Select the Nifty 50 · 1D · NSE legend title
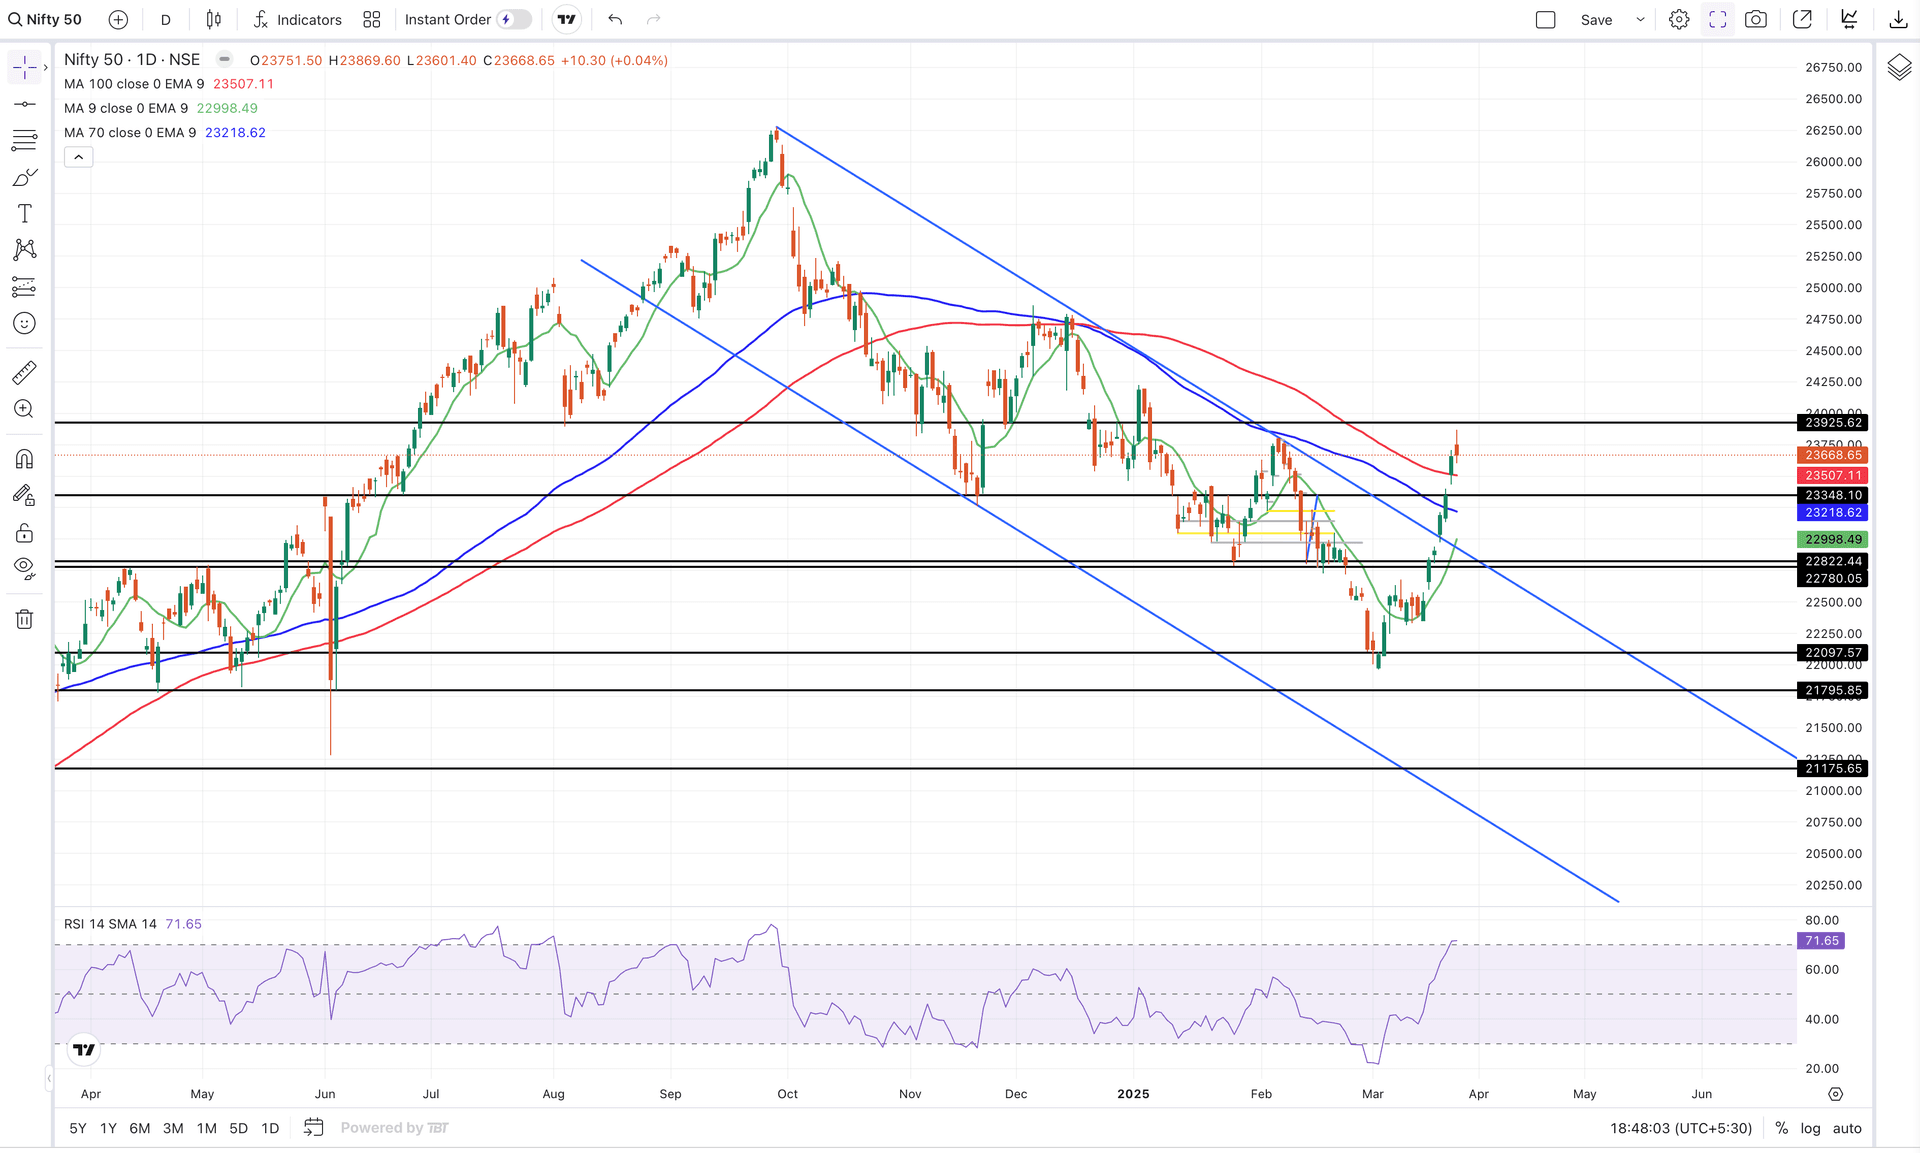The height and width of the screenshot is (1153, 1920). tap(132, 60)
